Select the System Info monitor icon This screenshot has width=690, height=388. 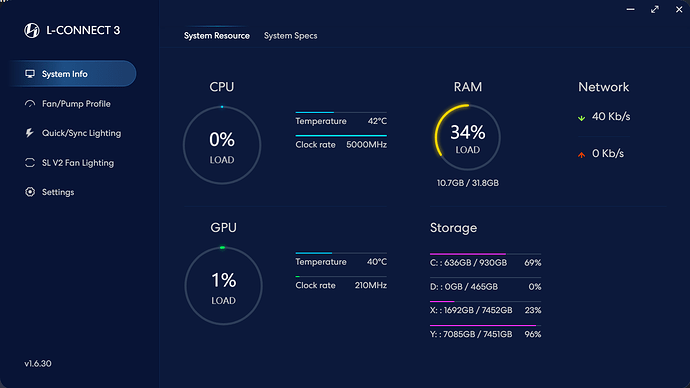[30, 73]
